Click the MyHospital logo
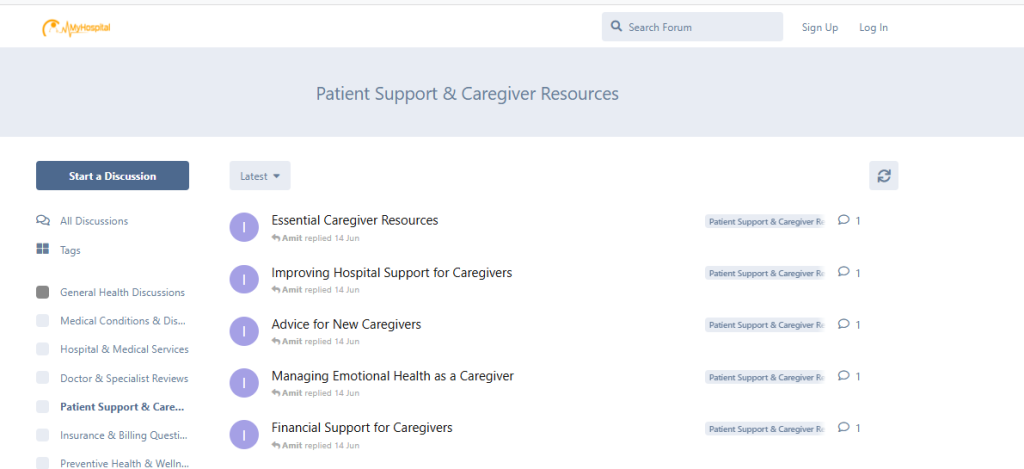The width and height of the screenshot is (1024, 469). (76, 27)
